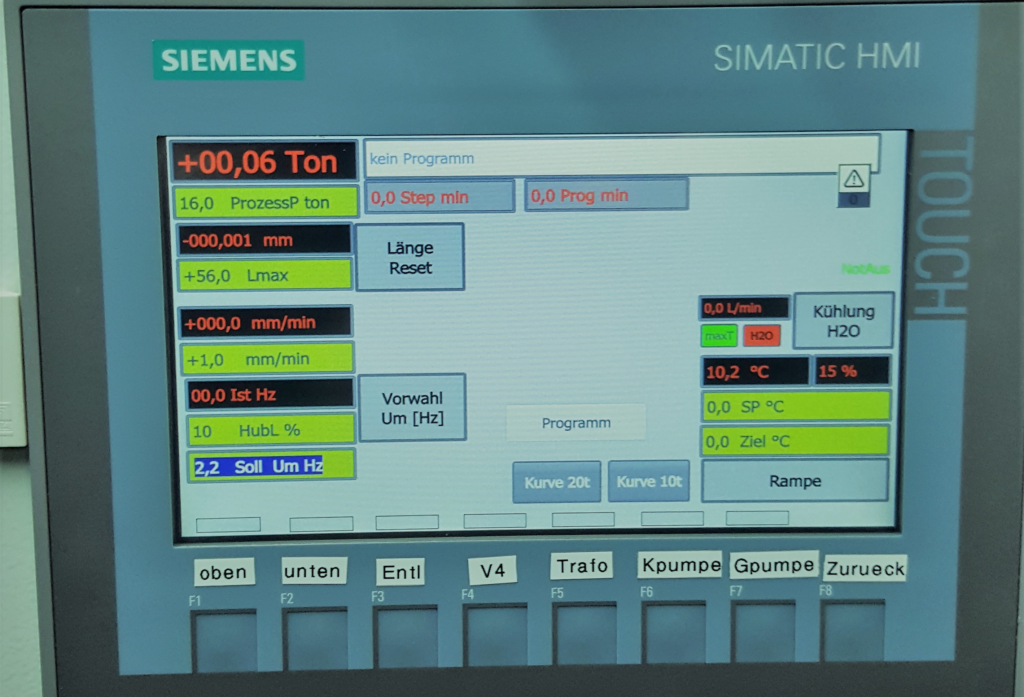The image size is (1024, 697).
Task: Open the Programm selector
Action: [576, 423]
